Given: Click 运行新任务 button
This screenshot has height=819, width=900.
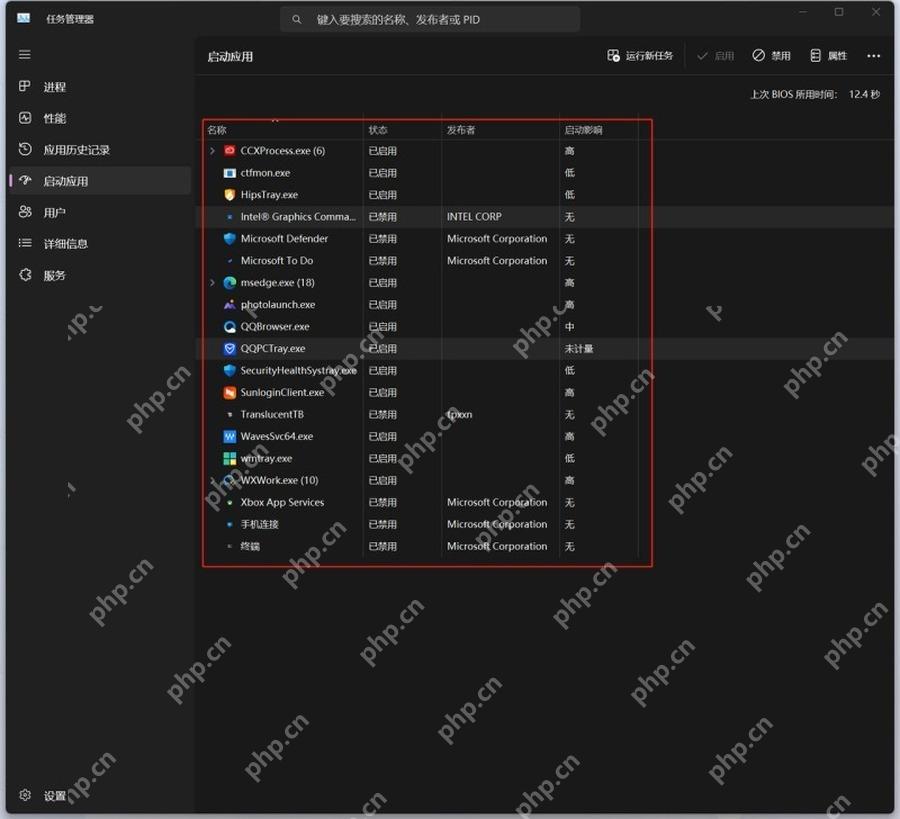Looking at the screenshot, I should pyautogui.click(x=640, y=56).
